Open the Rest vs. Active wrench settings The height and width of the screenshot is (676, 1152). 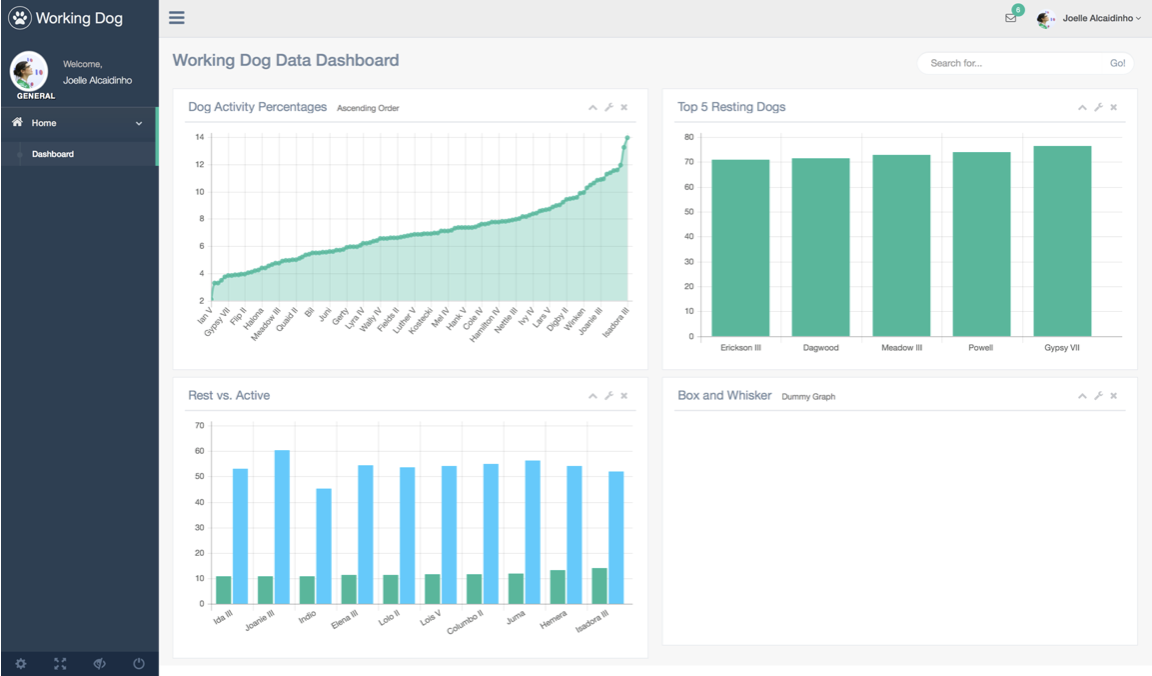609,396
